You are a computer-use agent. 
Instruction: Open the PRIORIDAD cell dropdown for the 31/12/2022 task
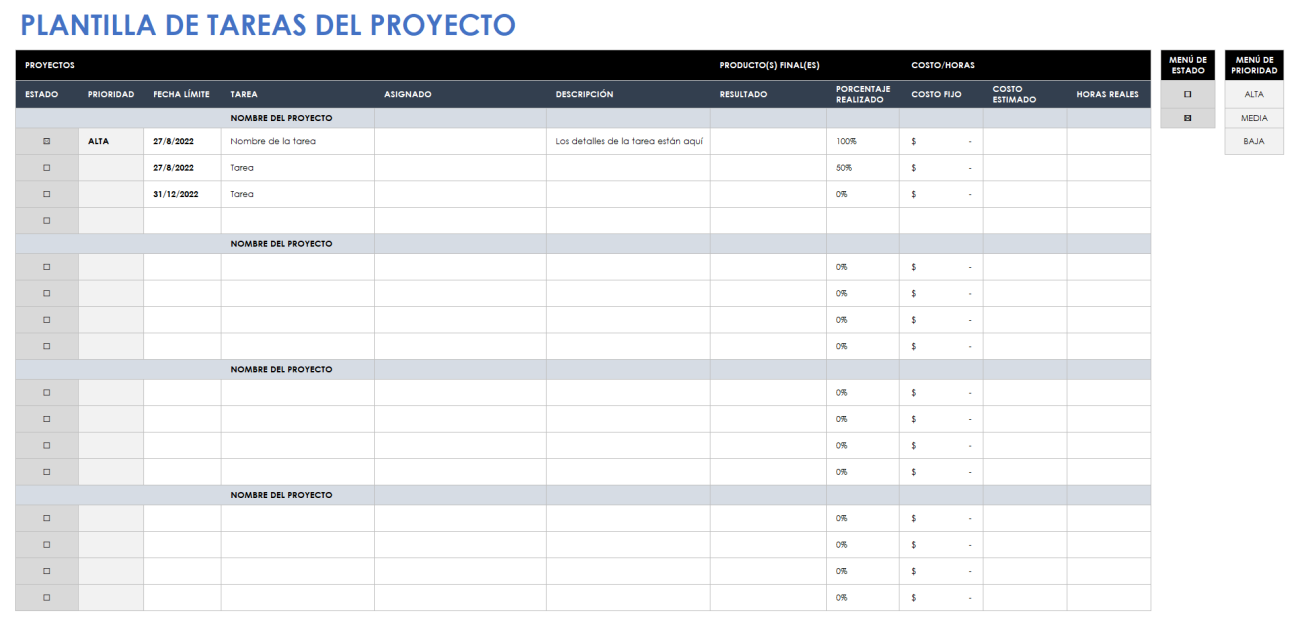tap(110, 193)
